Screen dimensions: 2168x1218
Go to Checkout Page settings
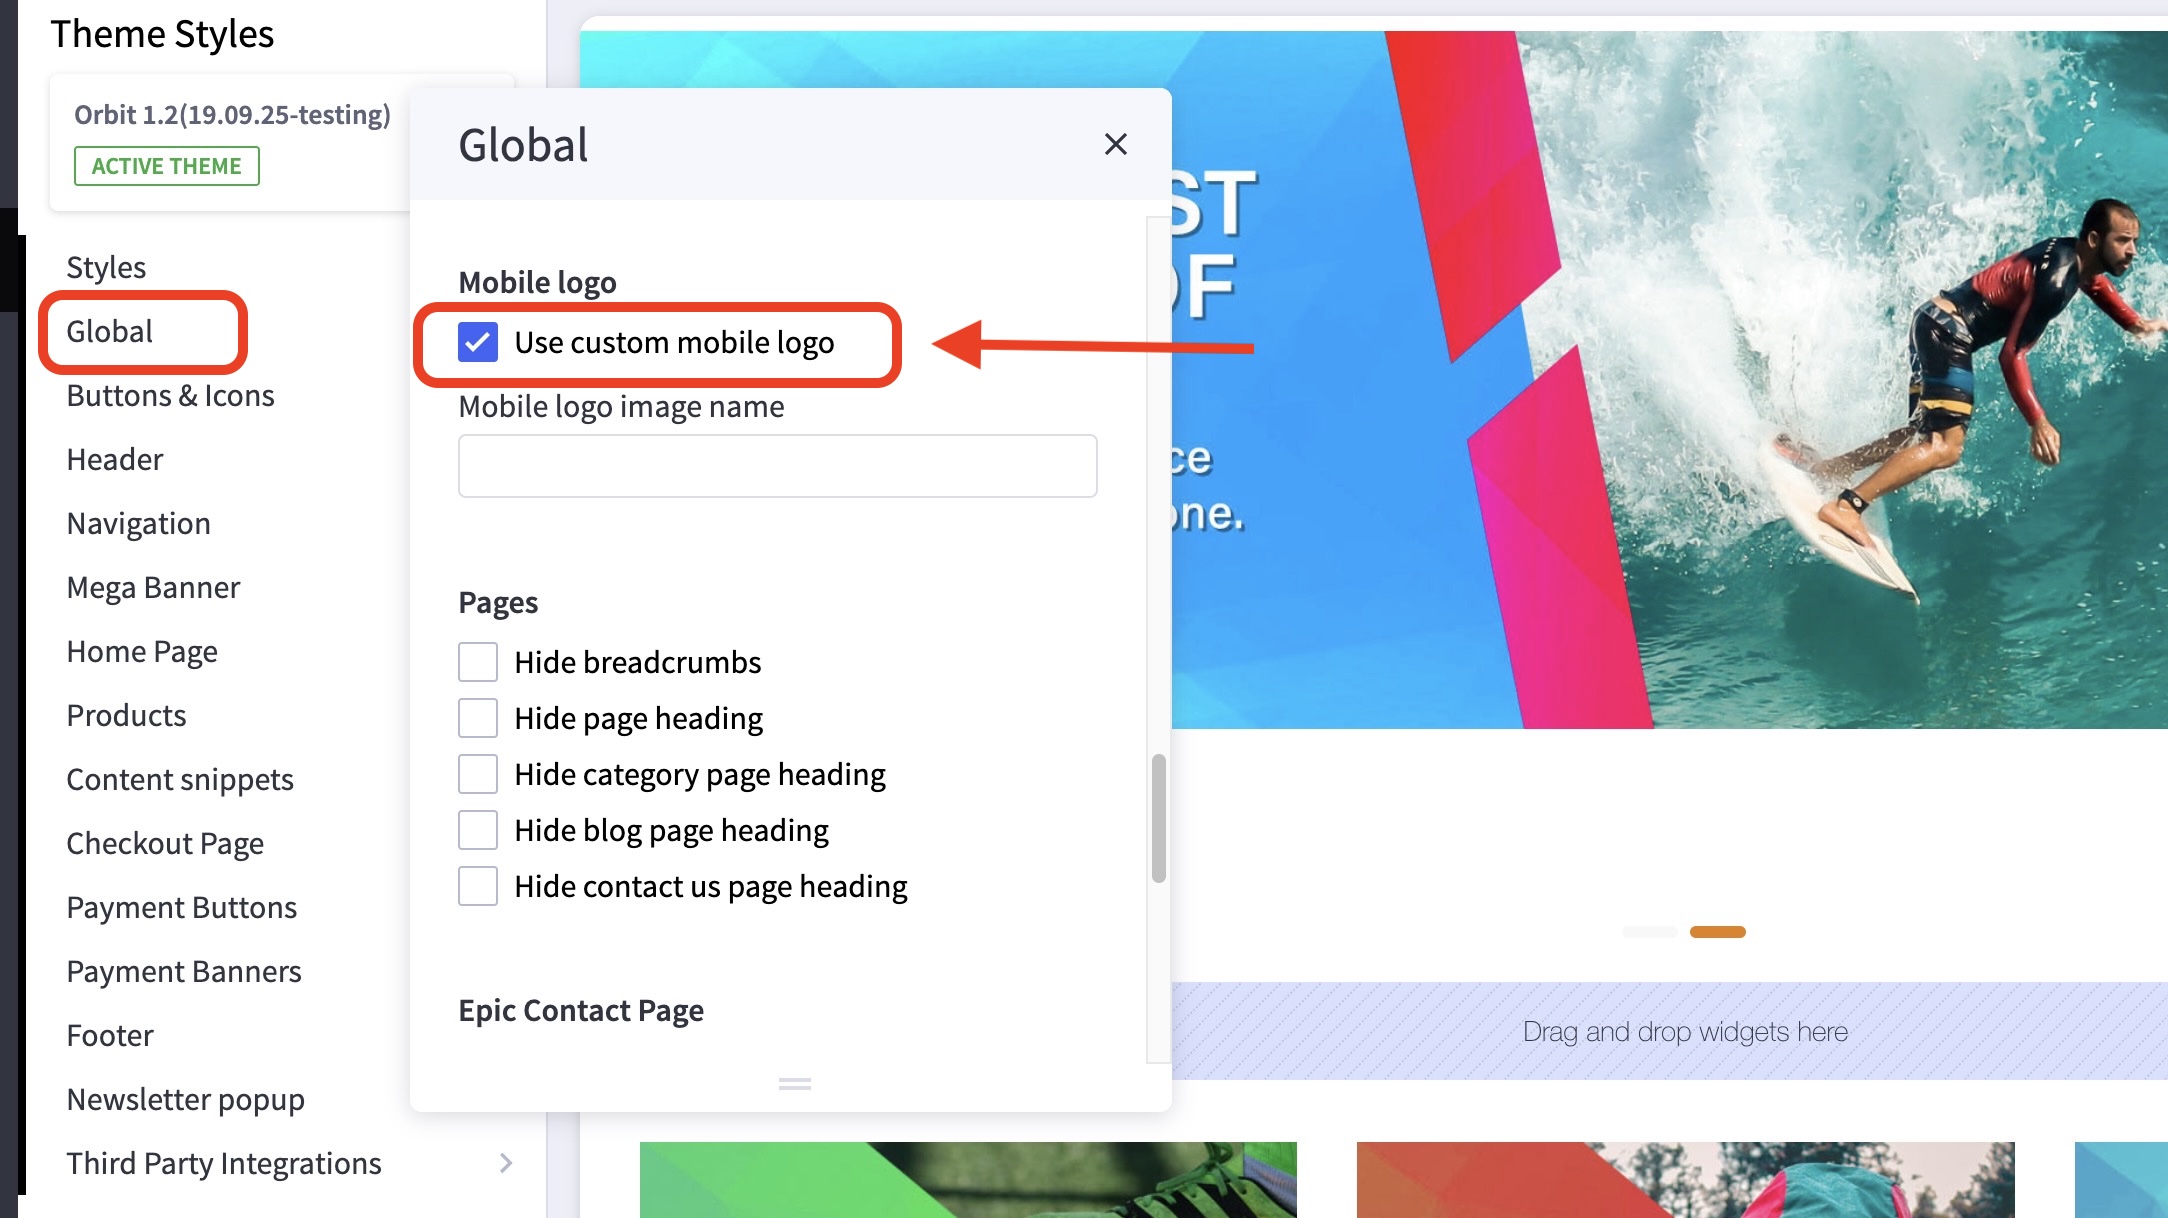click(x=165, y=844)
